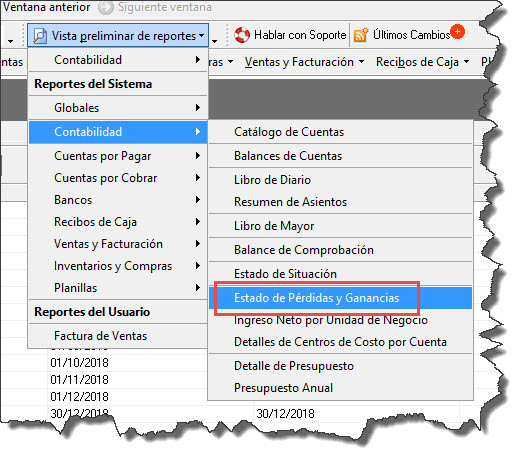Expand the Bancos reports submenu

118,200
